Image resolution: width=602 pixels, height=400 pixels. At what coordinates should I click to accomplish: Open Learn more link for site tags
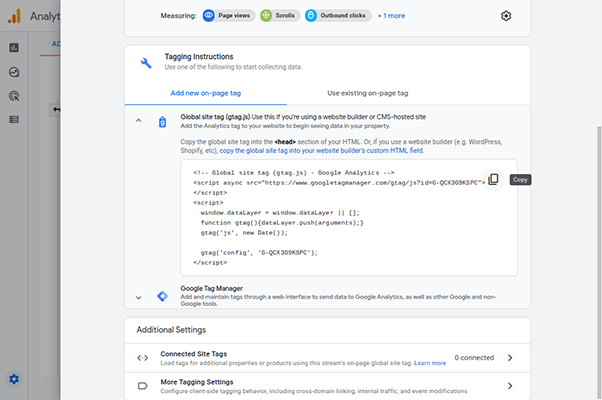click(430, 363)
